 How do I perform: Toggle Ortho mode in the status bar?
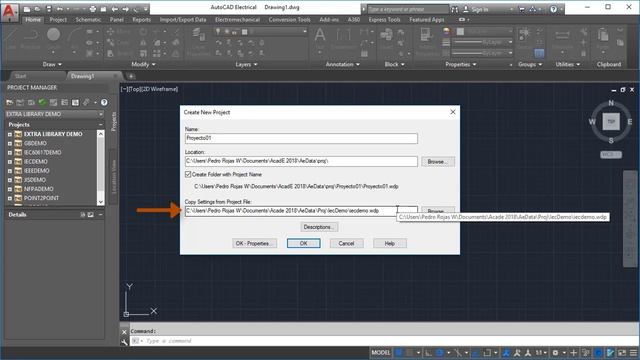click(428, 353)
